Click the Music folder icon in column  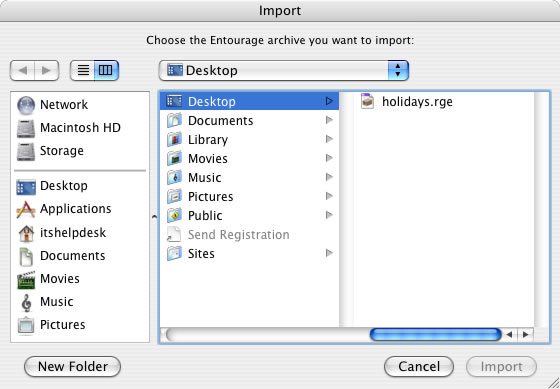[175, 177]
